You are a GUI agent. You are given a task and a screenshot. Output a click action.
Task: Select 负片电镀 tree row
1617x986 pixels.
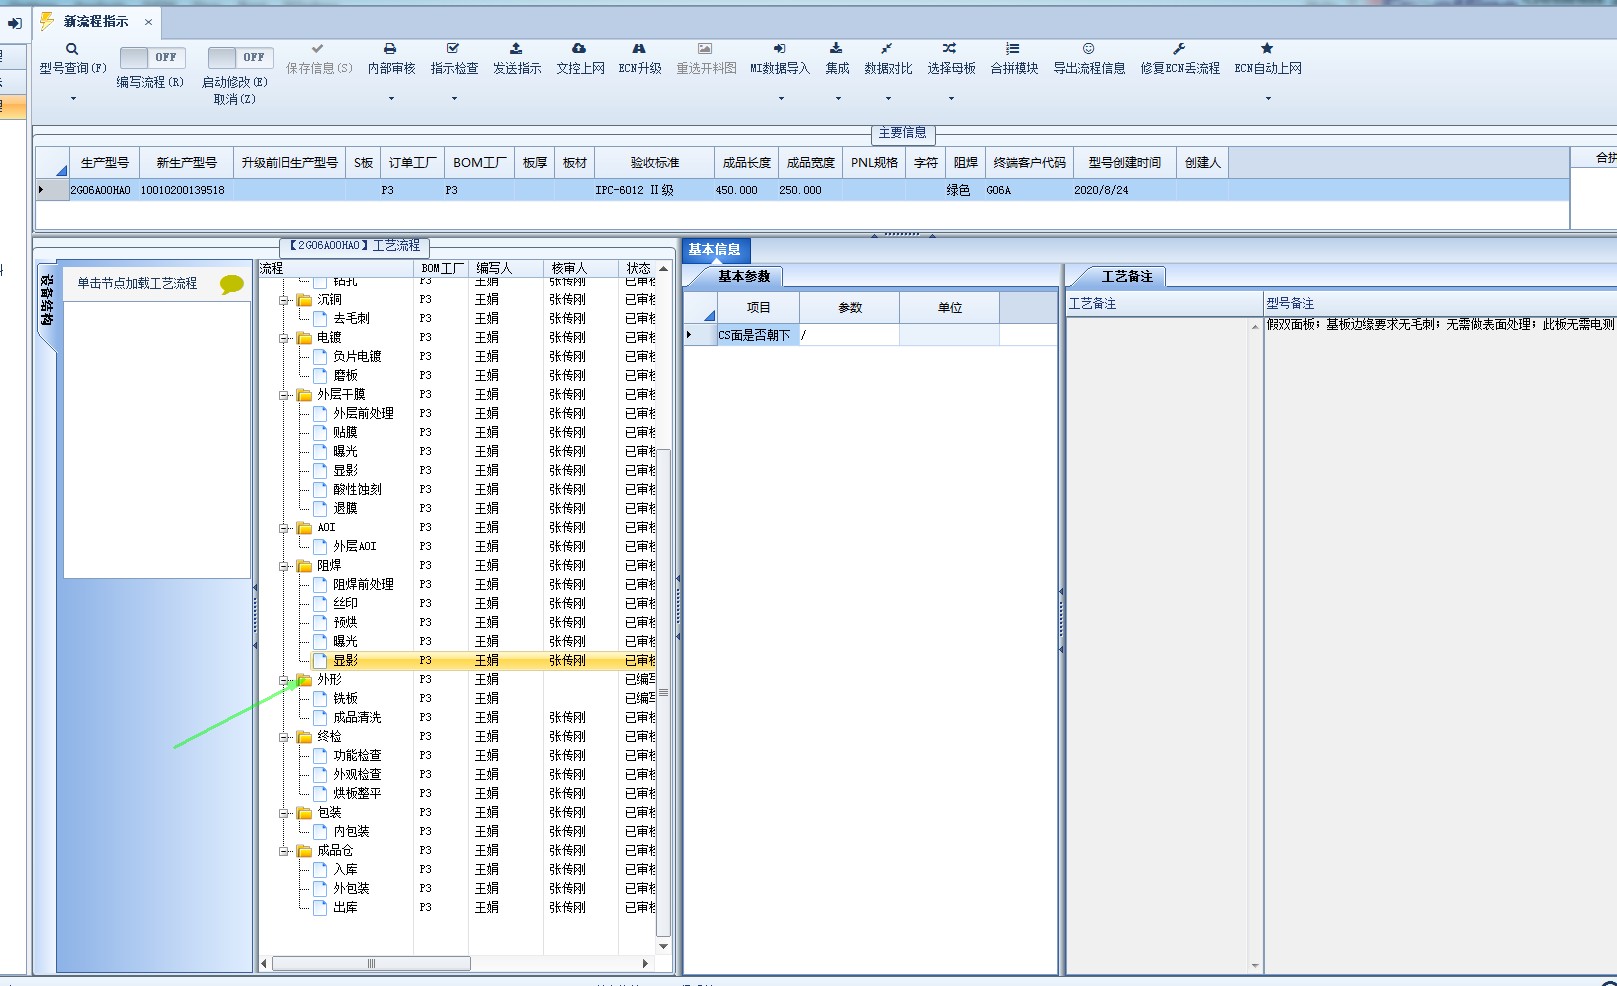(x=357, y=356)
